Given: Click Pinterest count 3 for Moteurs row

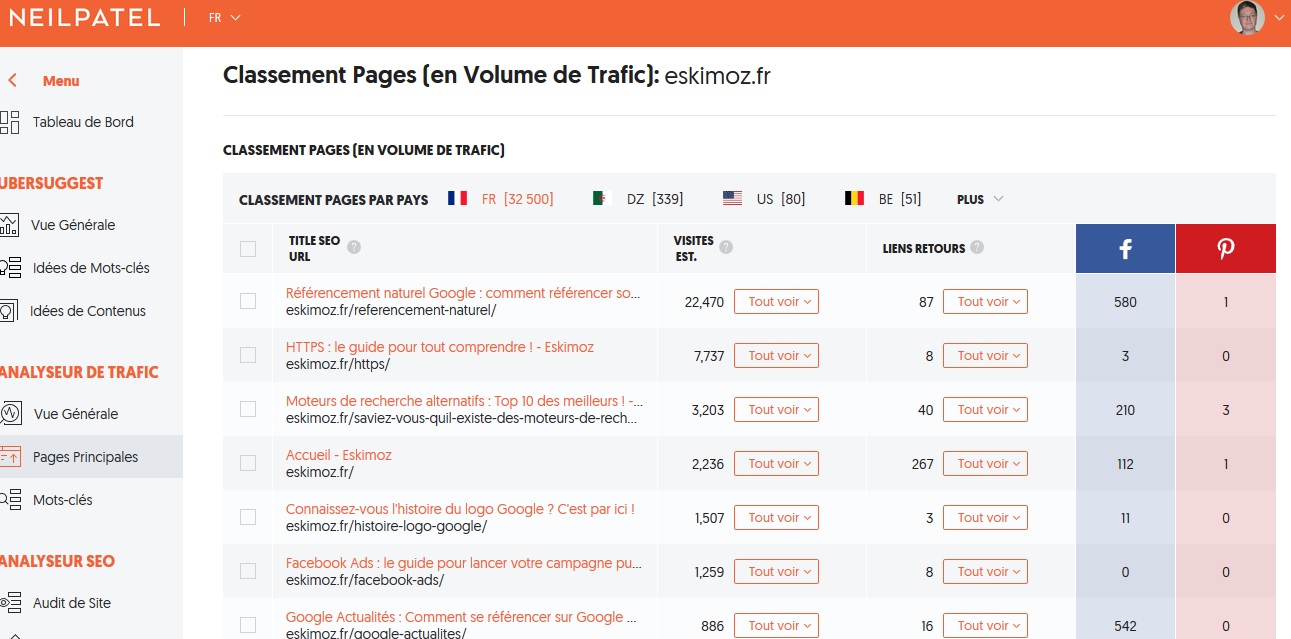Looking at the screenshot, I should [x=1226, y=410].
